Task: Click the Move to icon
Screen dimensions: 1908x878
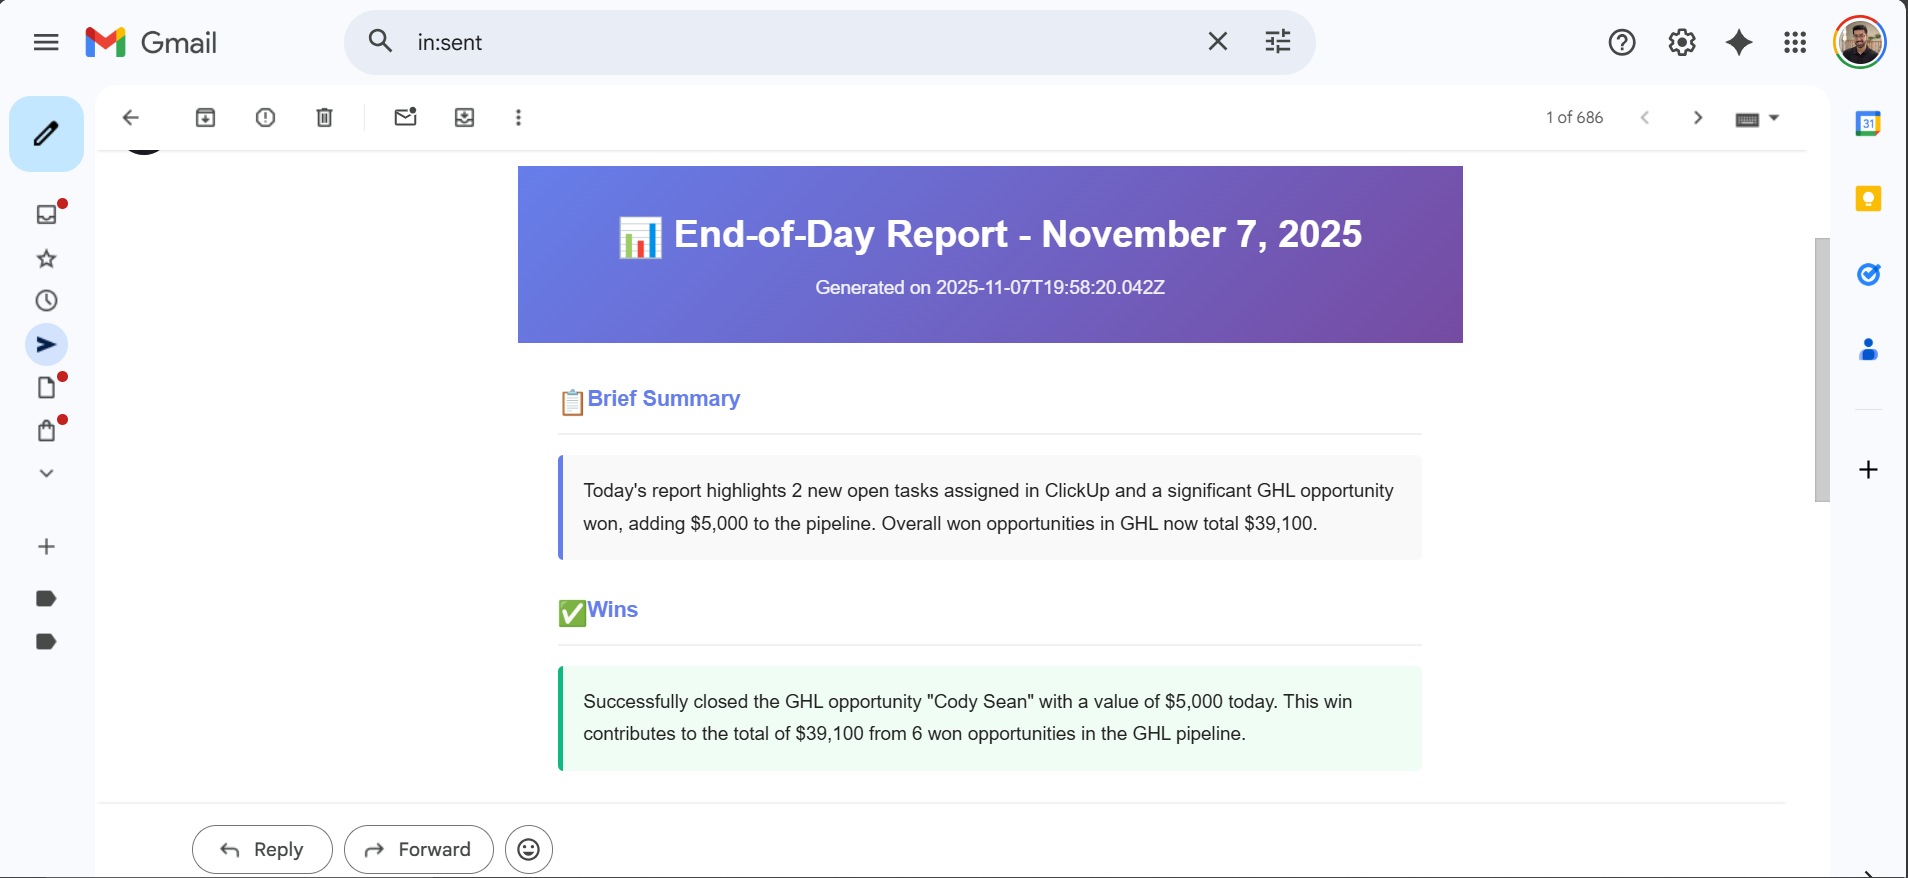Action: pyautogui.click(x=464, y=118)
